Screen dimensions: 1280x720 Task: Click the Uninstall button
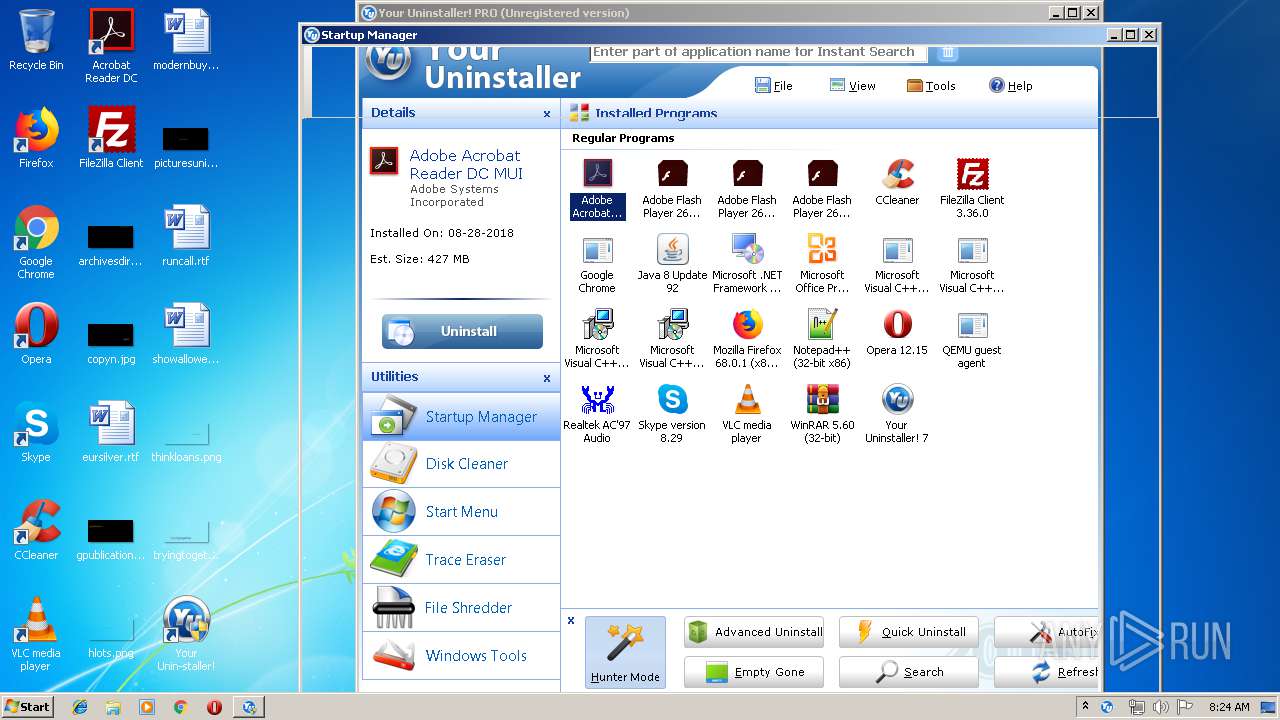point(462,331)
